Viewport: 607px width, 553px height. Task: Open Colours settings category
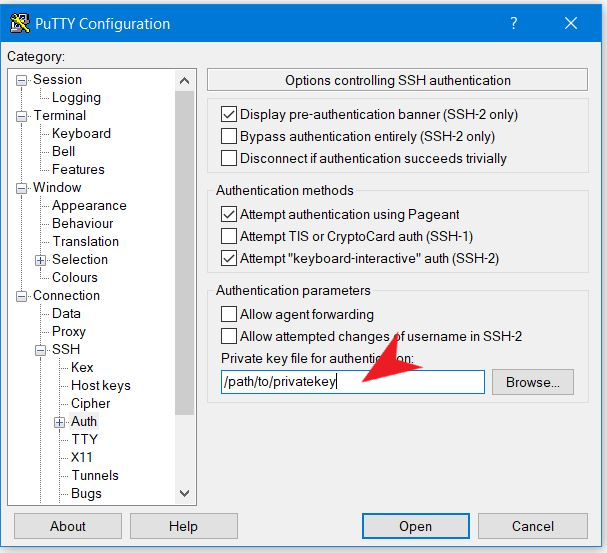click(75, 277)
